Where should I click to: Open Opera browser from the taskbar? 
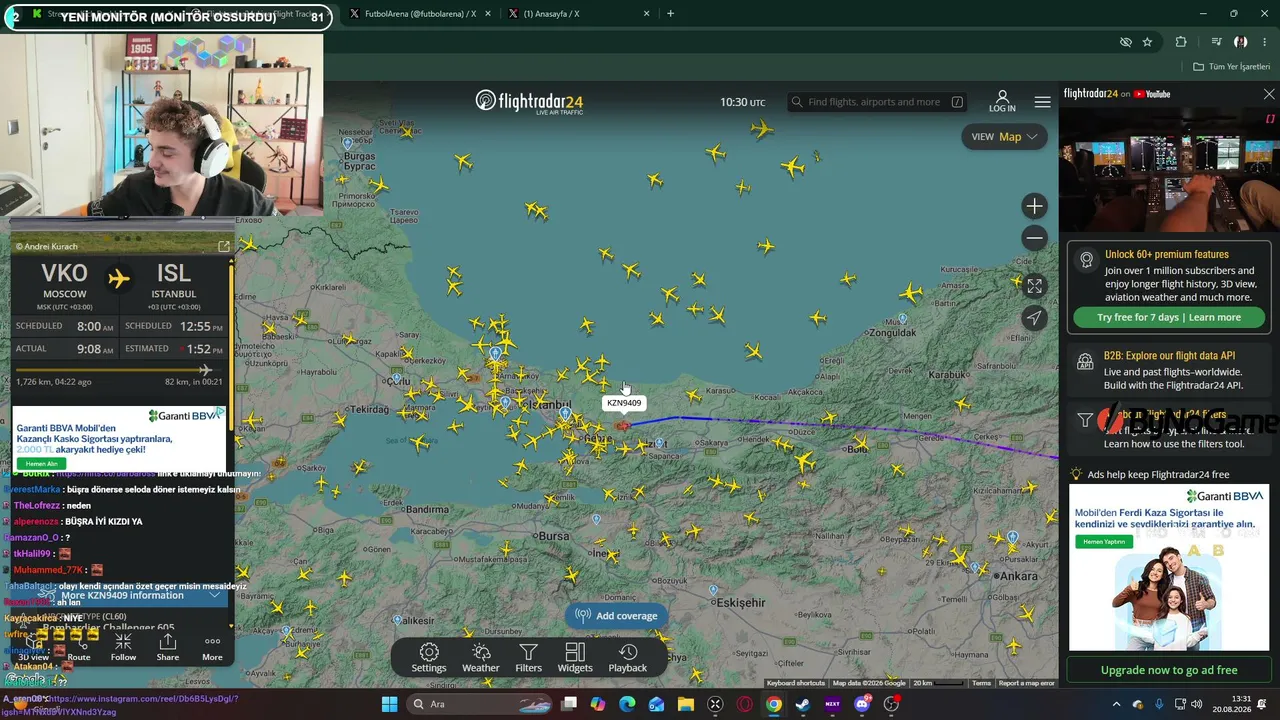tap(744, 704)
